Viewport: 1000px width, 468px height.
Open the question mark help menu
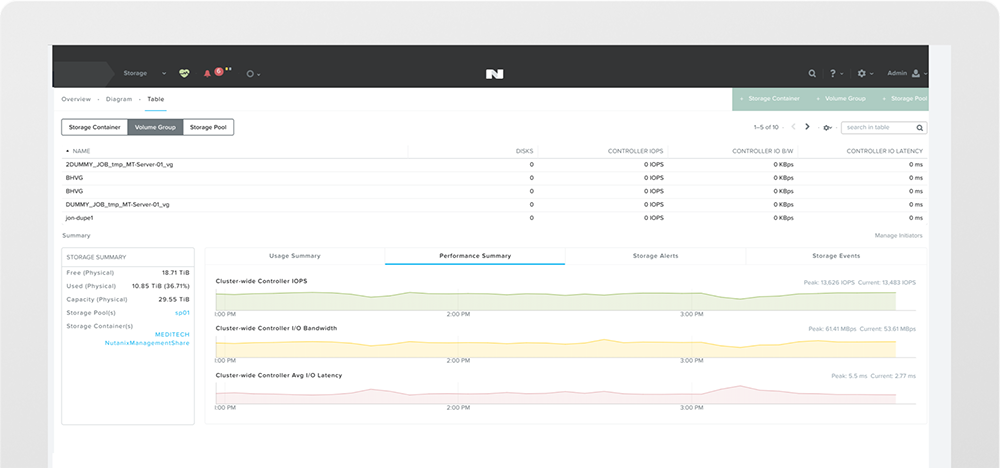point(835,73)
